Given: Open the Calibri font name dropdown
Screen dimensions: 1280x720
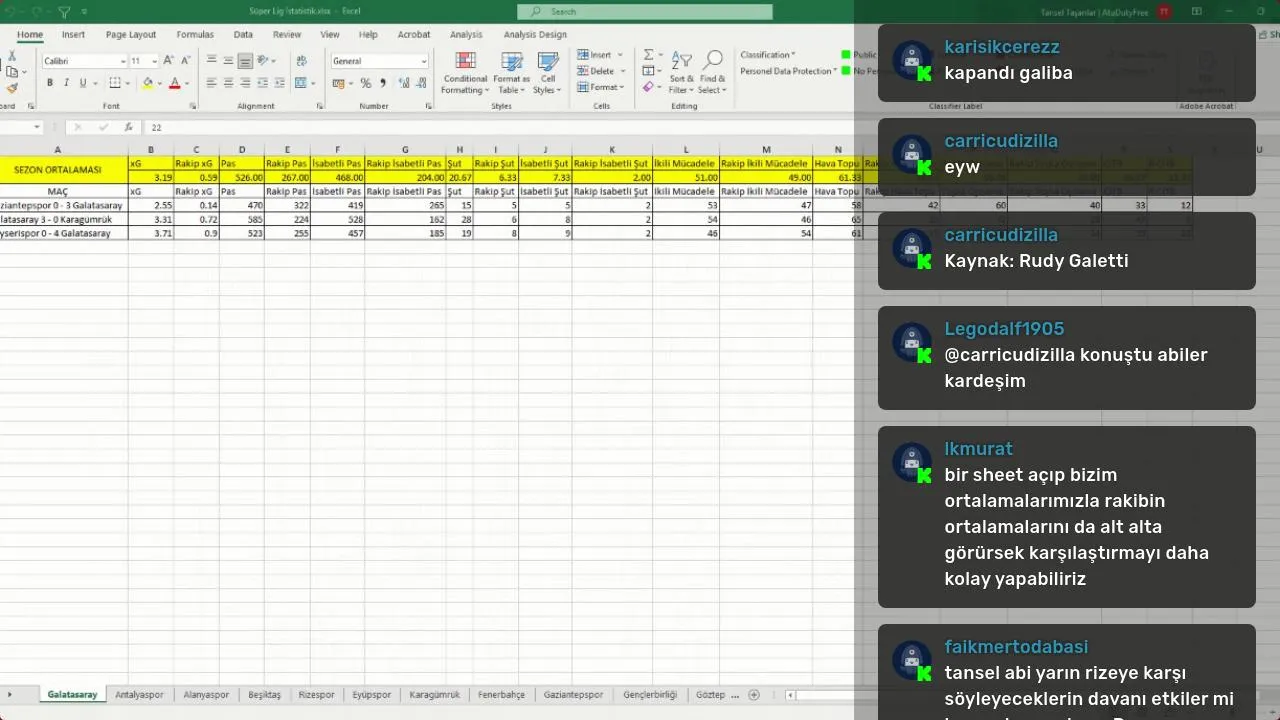Looking at the screenshot, I should tap(122, 61).
